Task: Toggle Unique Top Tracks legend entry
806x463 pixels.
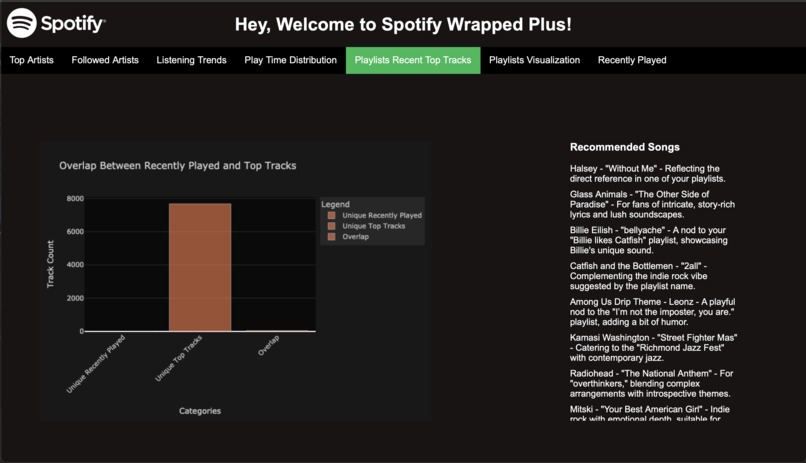Action: (367, 226)
